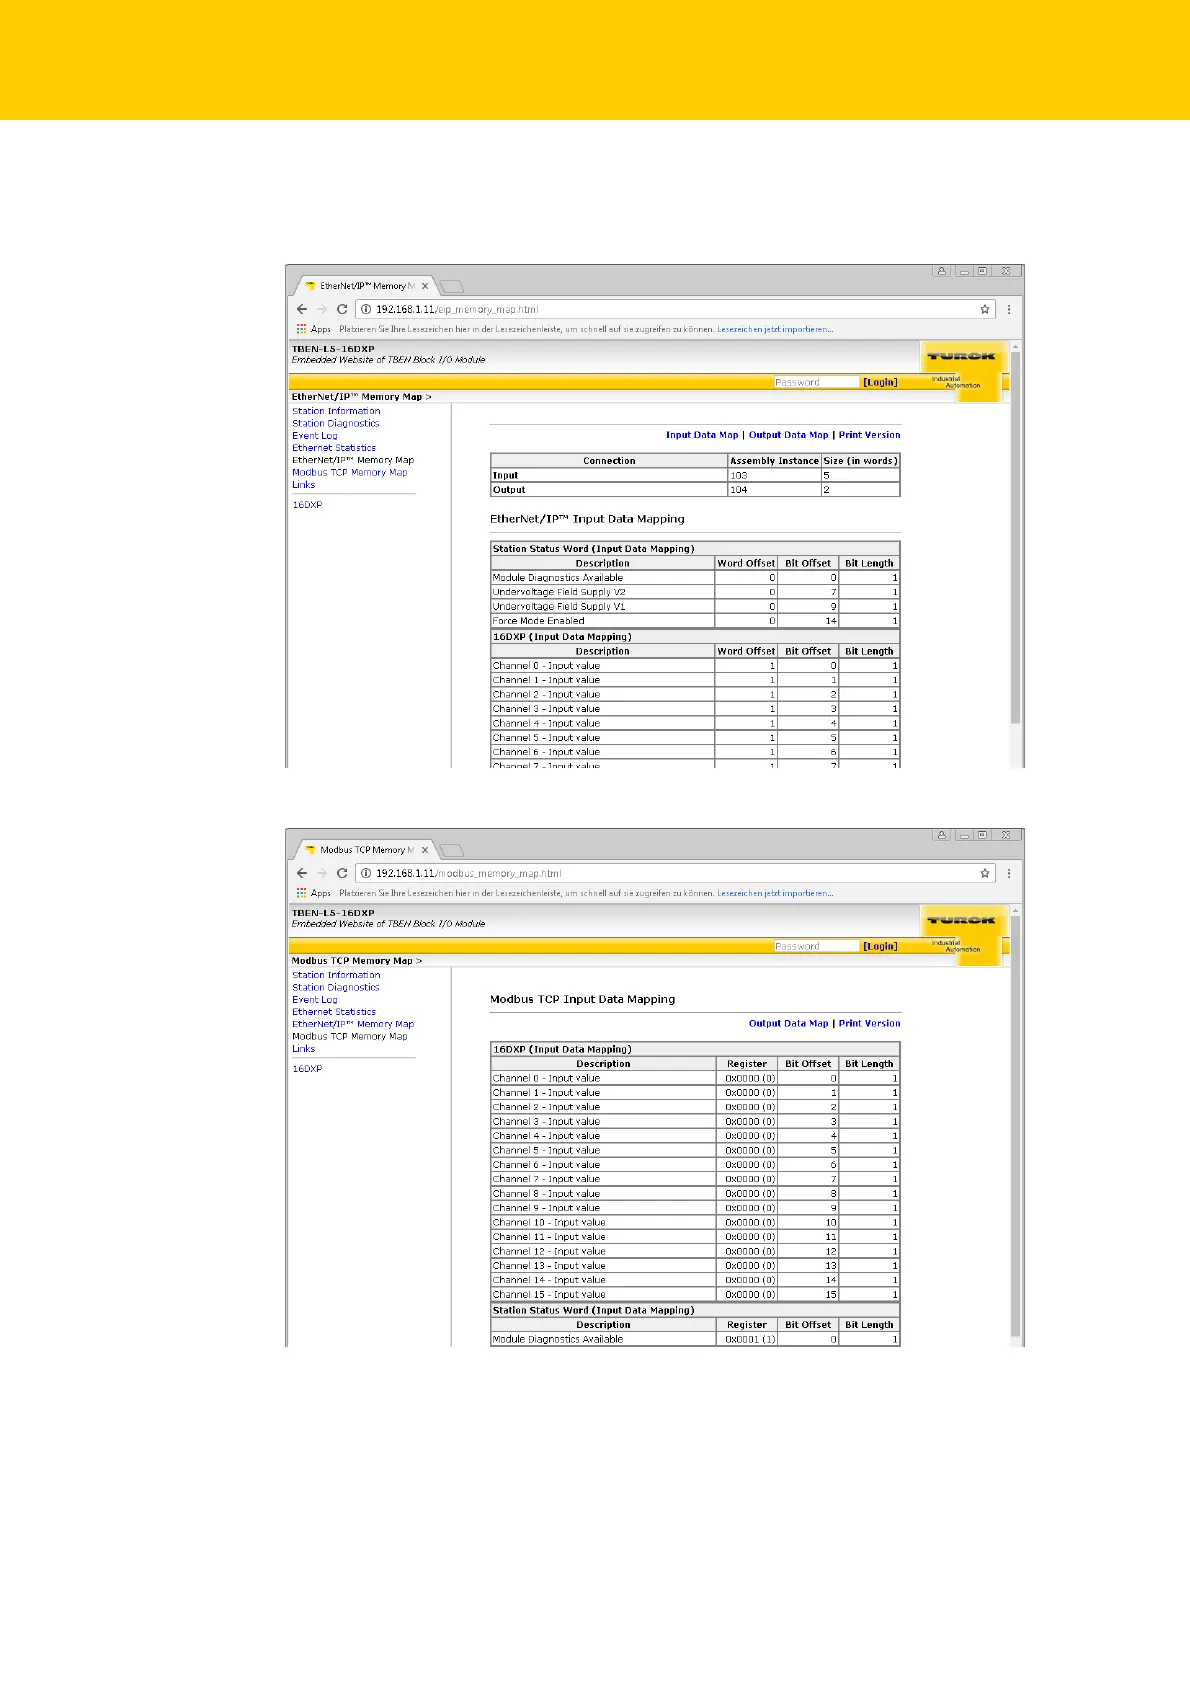
Task: Bookmark star in EtherNet/IP window address bar
Action: (x=985, y=309)
